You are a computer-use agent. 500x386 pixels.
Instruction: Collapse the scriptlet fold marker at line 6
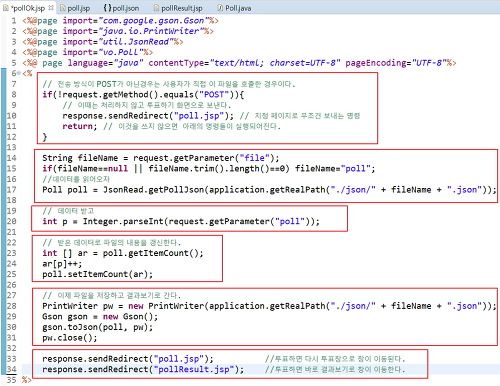tap(19, 73)
